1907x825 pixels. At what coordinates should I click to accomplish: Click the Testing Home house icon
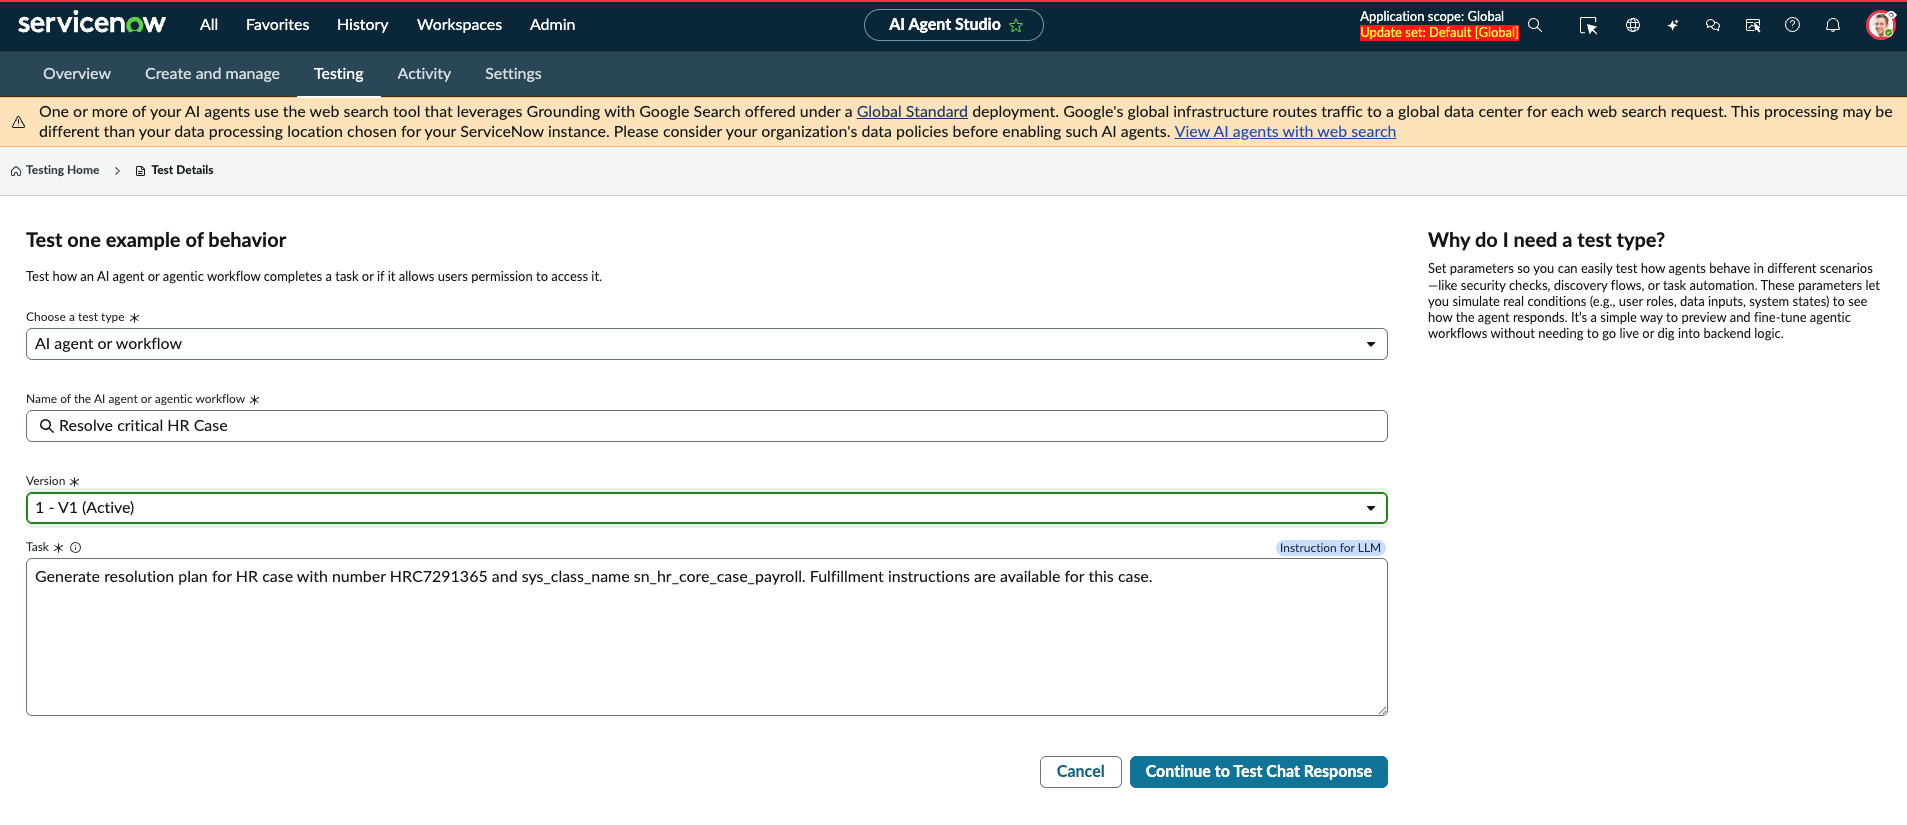coord(16,171)
